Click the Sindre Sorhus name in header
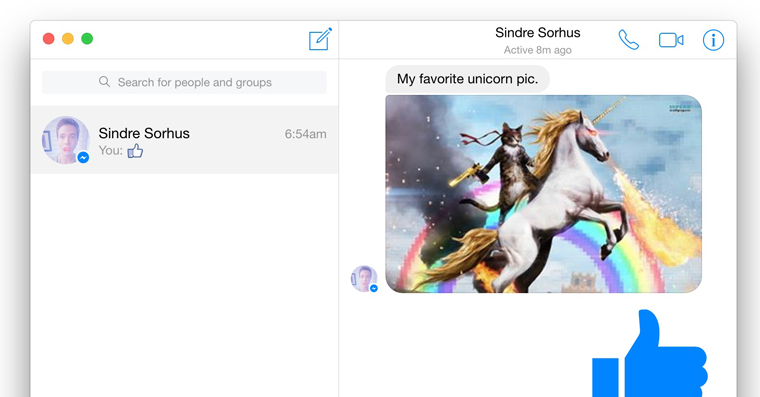The image size is (760, 397). (538, 32)
